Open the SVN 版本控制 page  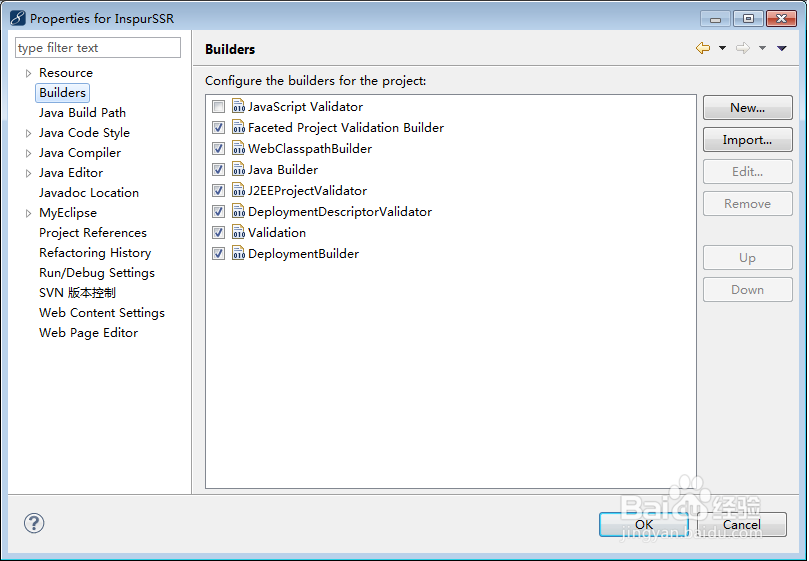(x=77, y=293)
